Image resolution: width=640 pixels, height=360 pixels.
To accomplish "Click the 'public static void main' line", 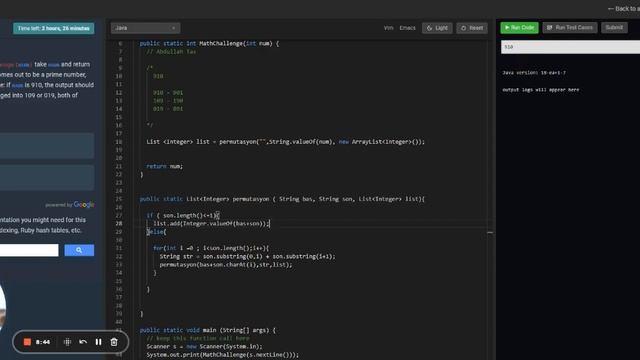I will coord(207,330).
